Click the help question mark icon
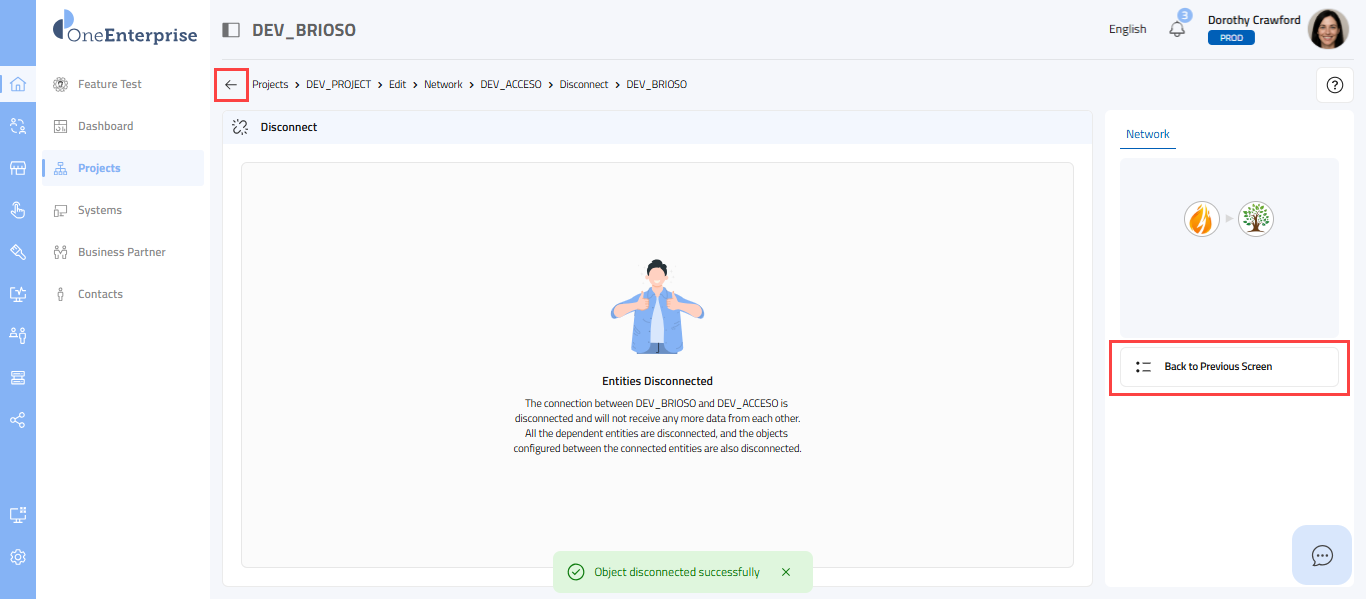The image size is (1366, 599). pyautogui.click(x=1334, y=85)
